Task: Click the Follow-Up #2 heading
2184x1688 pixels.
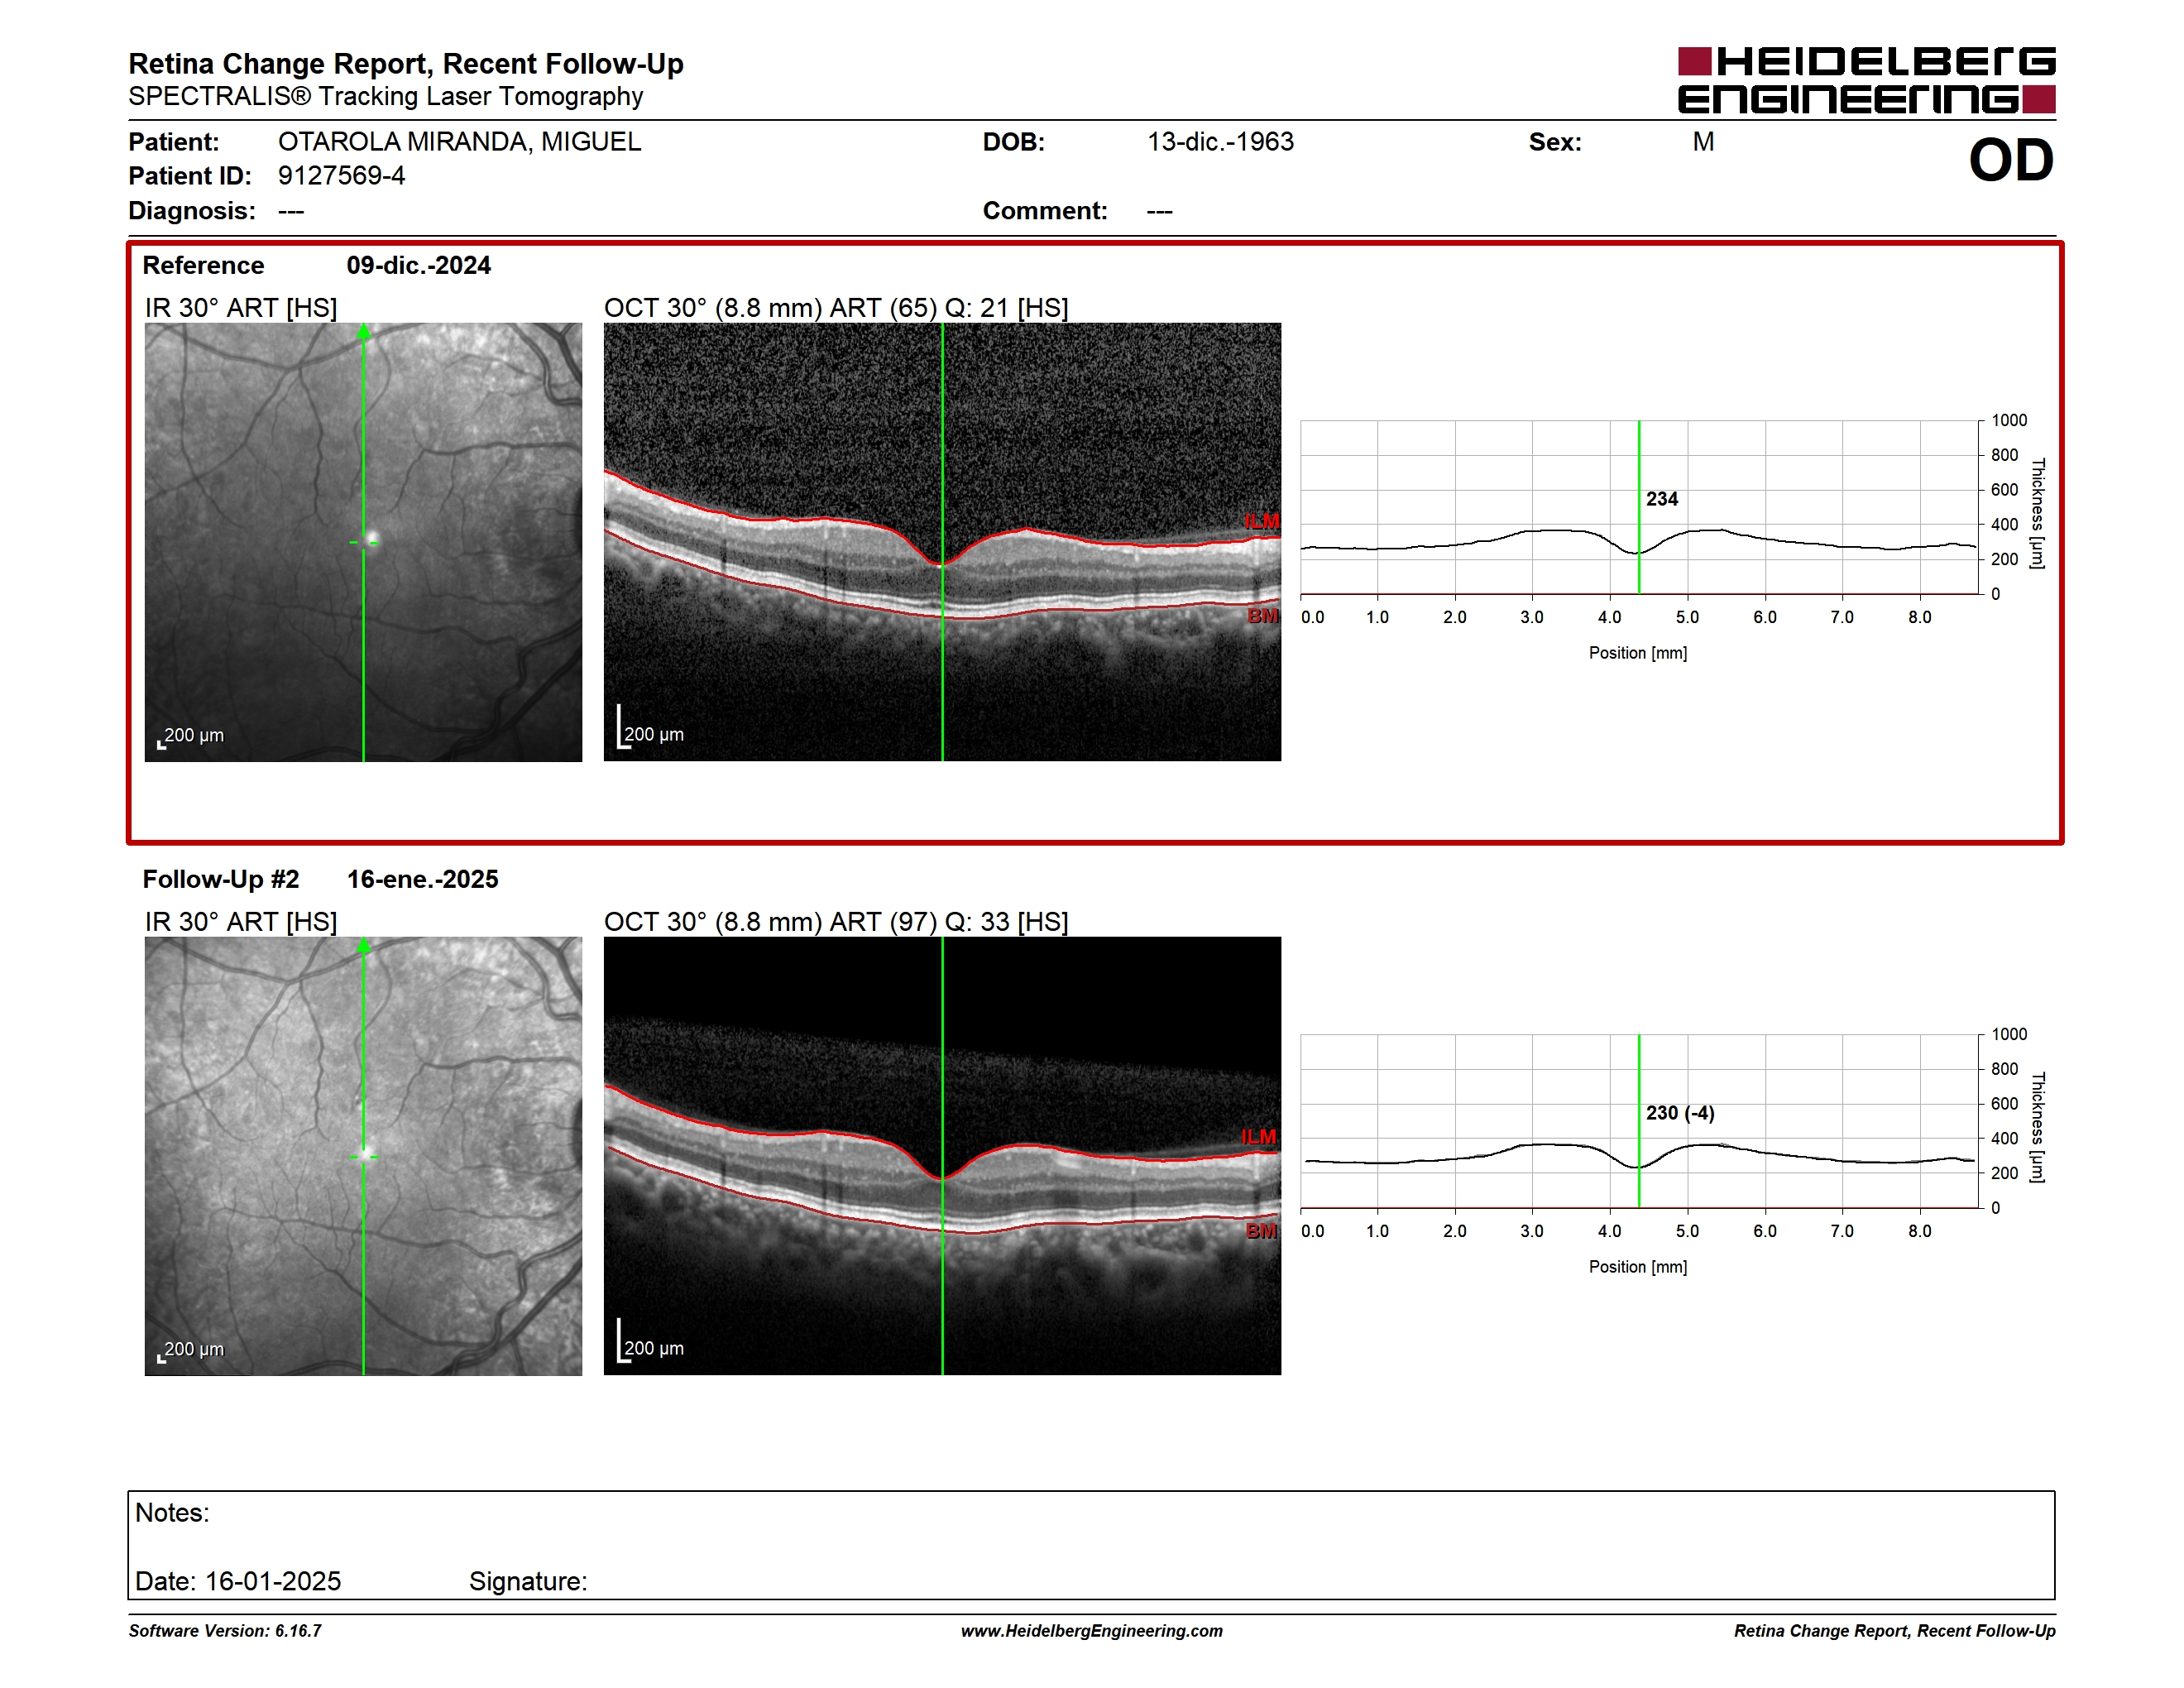Action: tap(221, 879)
